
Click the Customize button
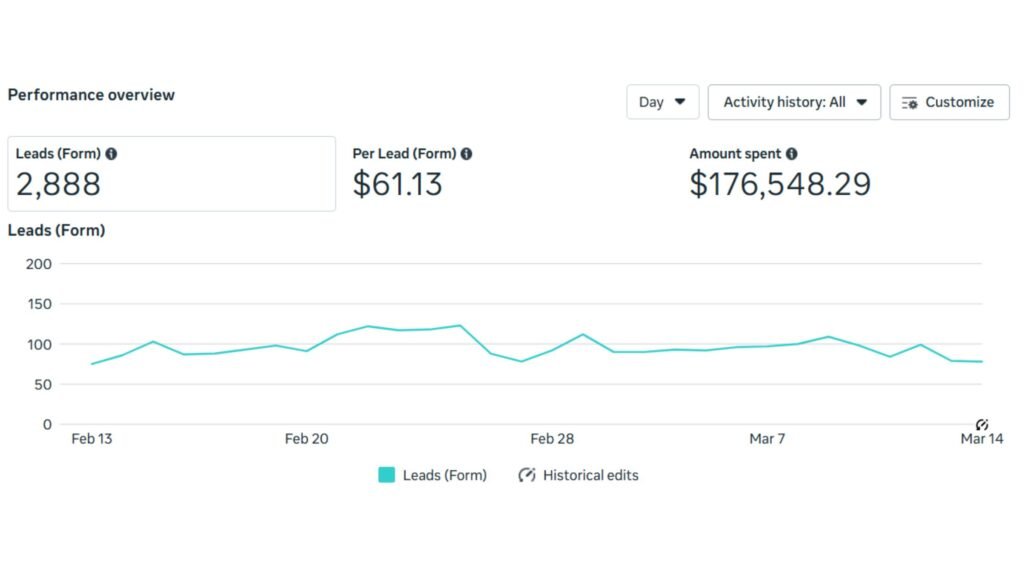948,102
